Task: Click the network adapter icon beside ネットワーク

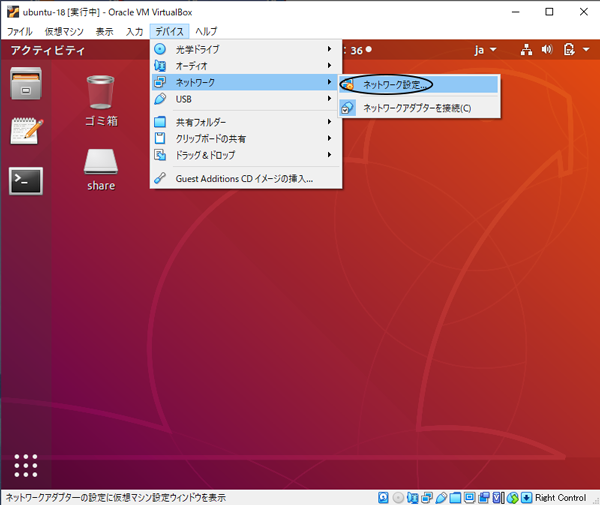Action: click(x=160, y=82)
